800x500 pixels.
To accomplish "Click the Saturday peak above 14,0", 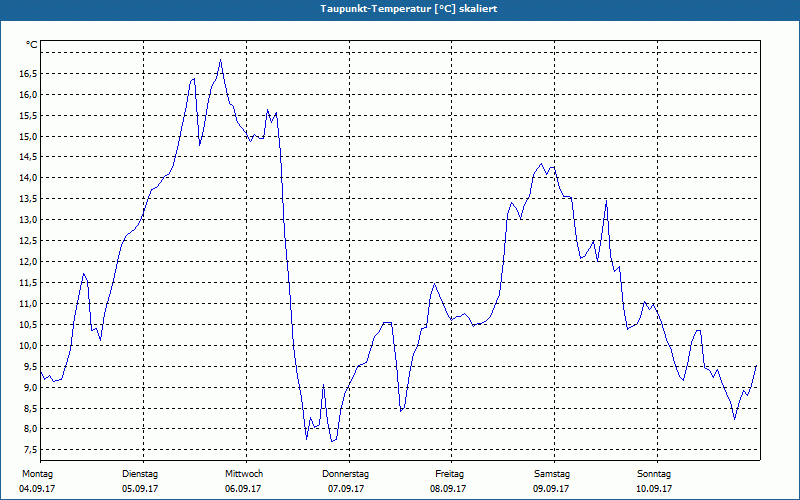I will 541,164.
